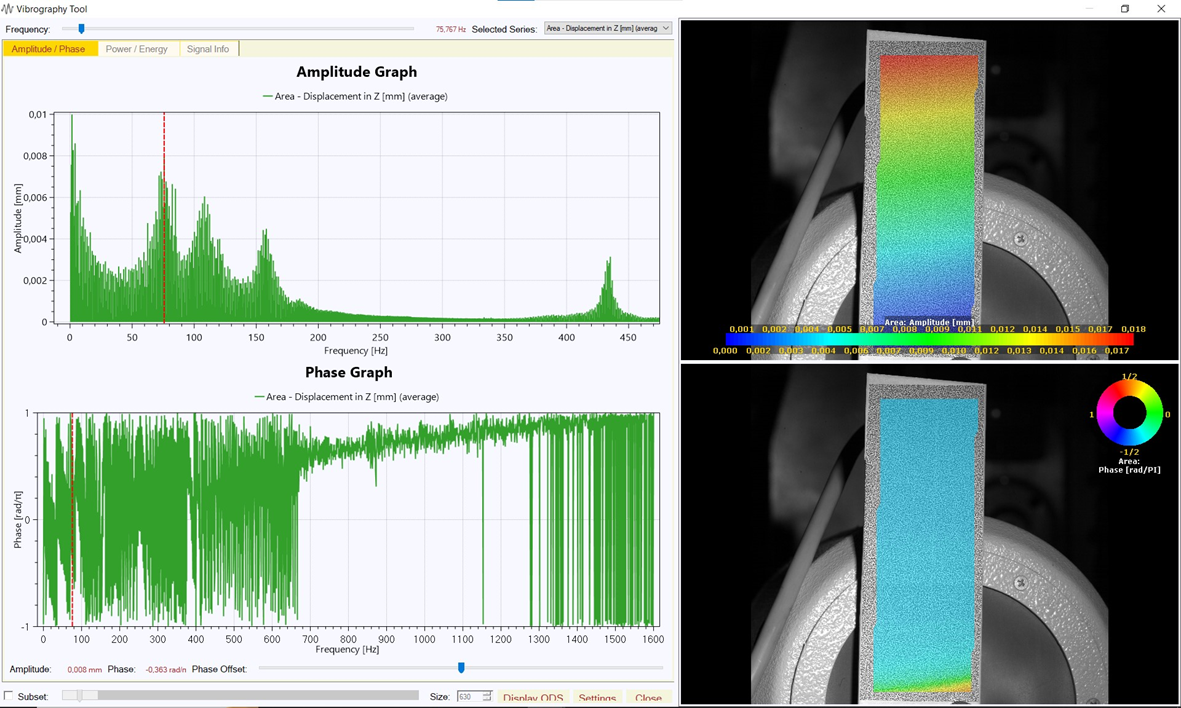The height and width of the screenshot is (708, 1181).
Task: Click the Phase Offset slider handle
Action: 461,668
